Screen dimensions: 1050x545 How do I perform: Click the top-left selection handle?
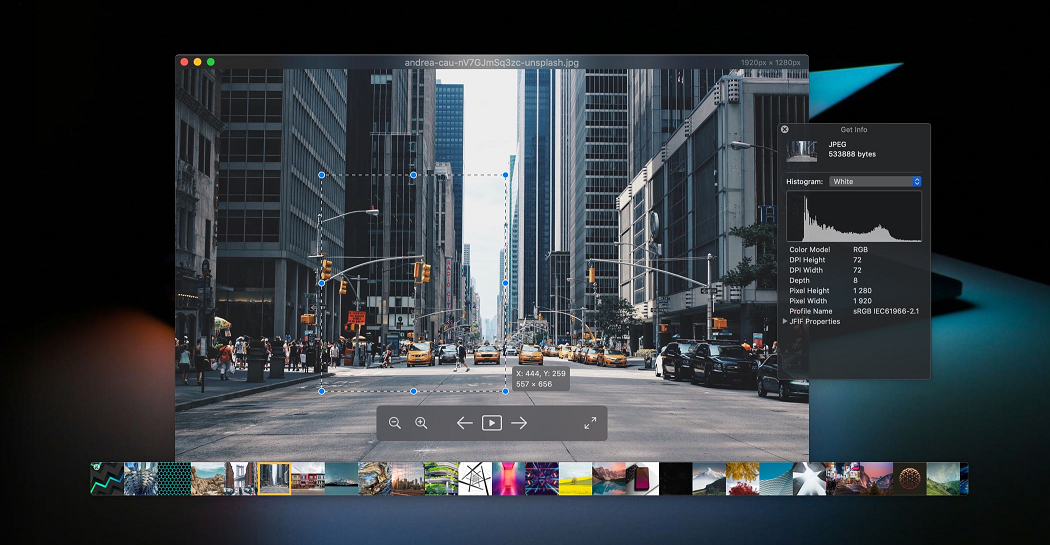click(x=321, y=175)
